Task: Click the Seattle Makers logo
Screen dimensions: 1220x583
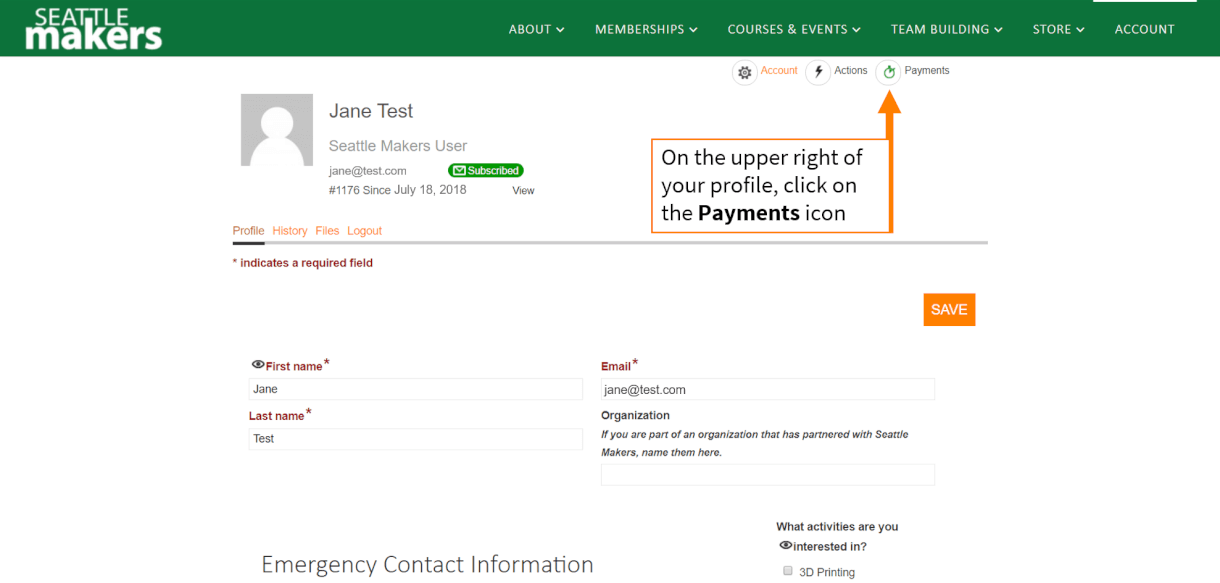Action: (94, 29)
